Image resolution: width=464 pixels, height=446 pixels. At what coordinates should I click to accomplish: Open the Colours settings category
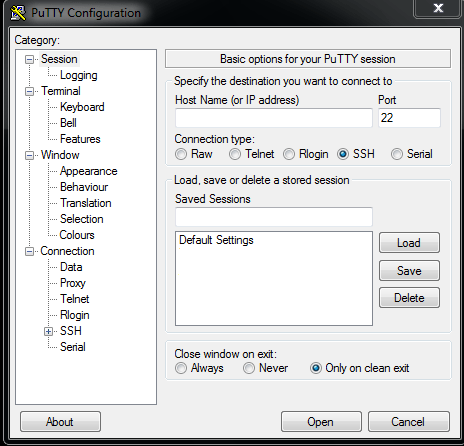click(x=77, y=235)
